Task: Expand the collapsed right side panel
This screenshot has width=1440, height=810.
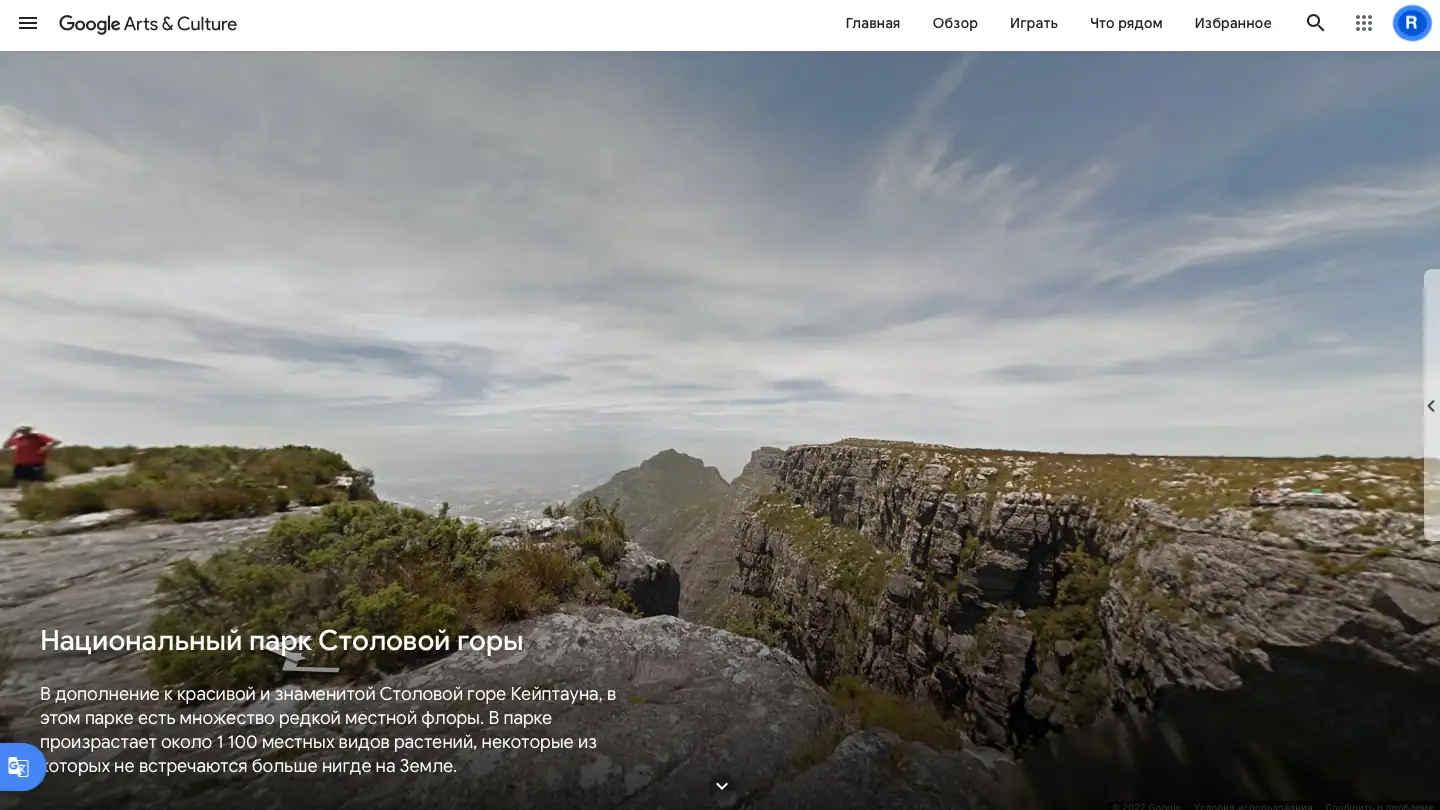Action: tap(1431, 406)
